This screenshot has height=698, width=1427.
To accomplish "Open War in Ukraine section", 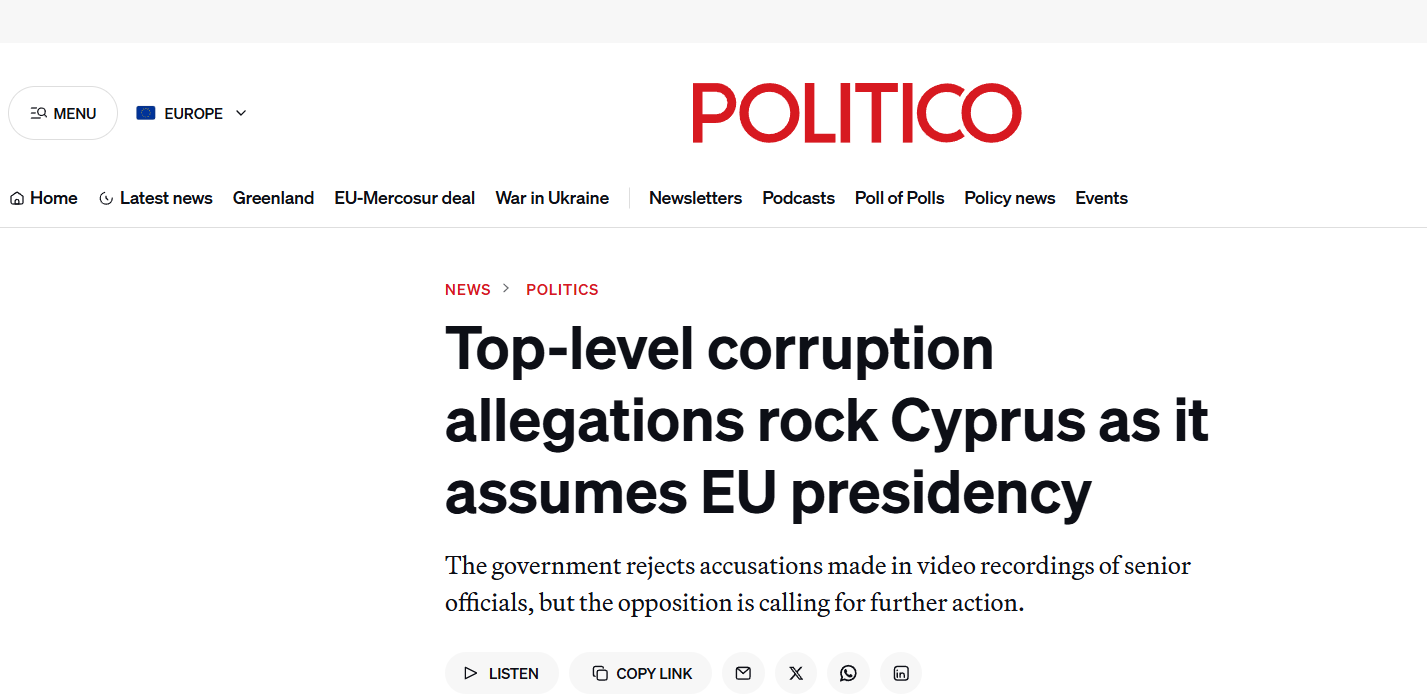I will (552, 198).
